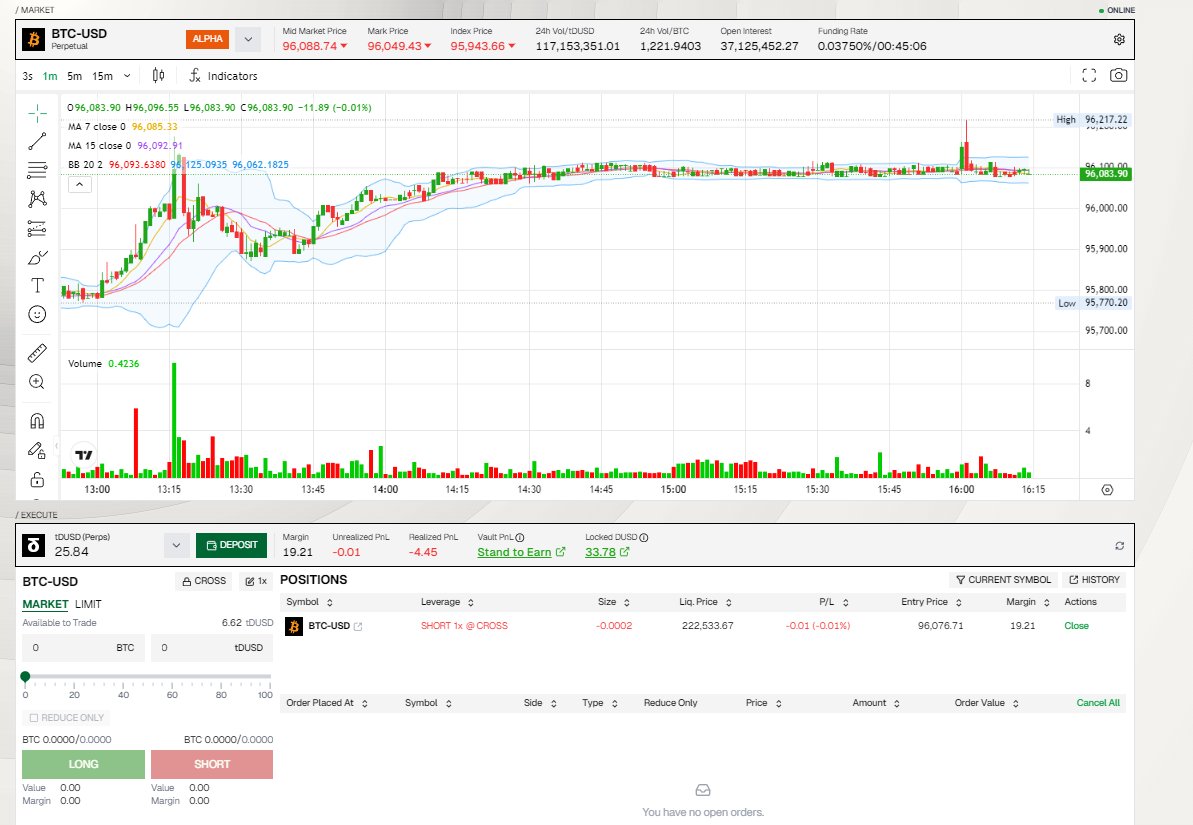Click the Bitcoin icon in market header

(33, 40)
